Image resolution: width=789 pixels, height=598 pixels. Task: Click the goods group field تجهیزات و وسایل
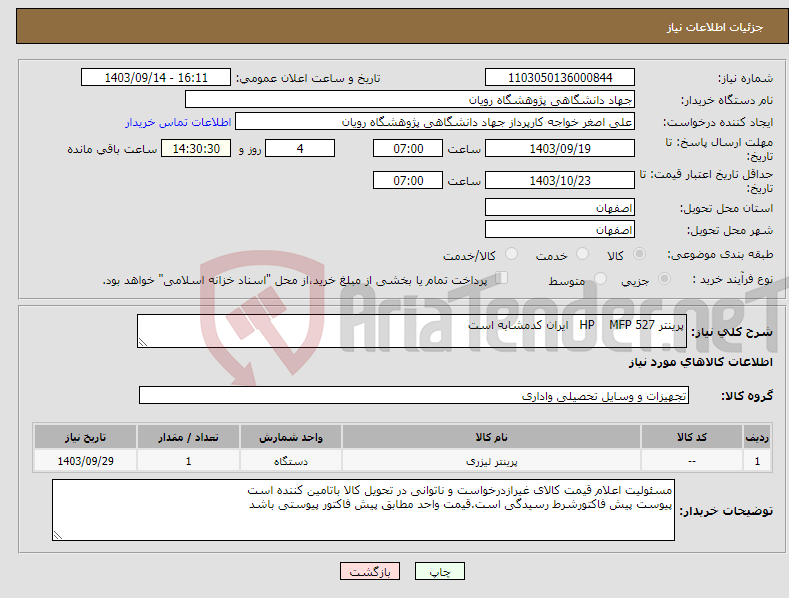click(414, 396)
